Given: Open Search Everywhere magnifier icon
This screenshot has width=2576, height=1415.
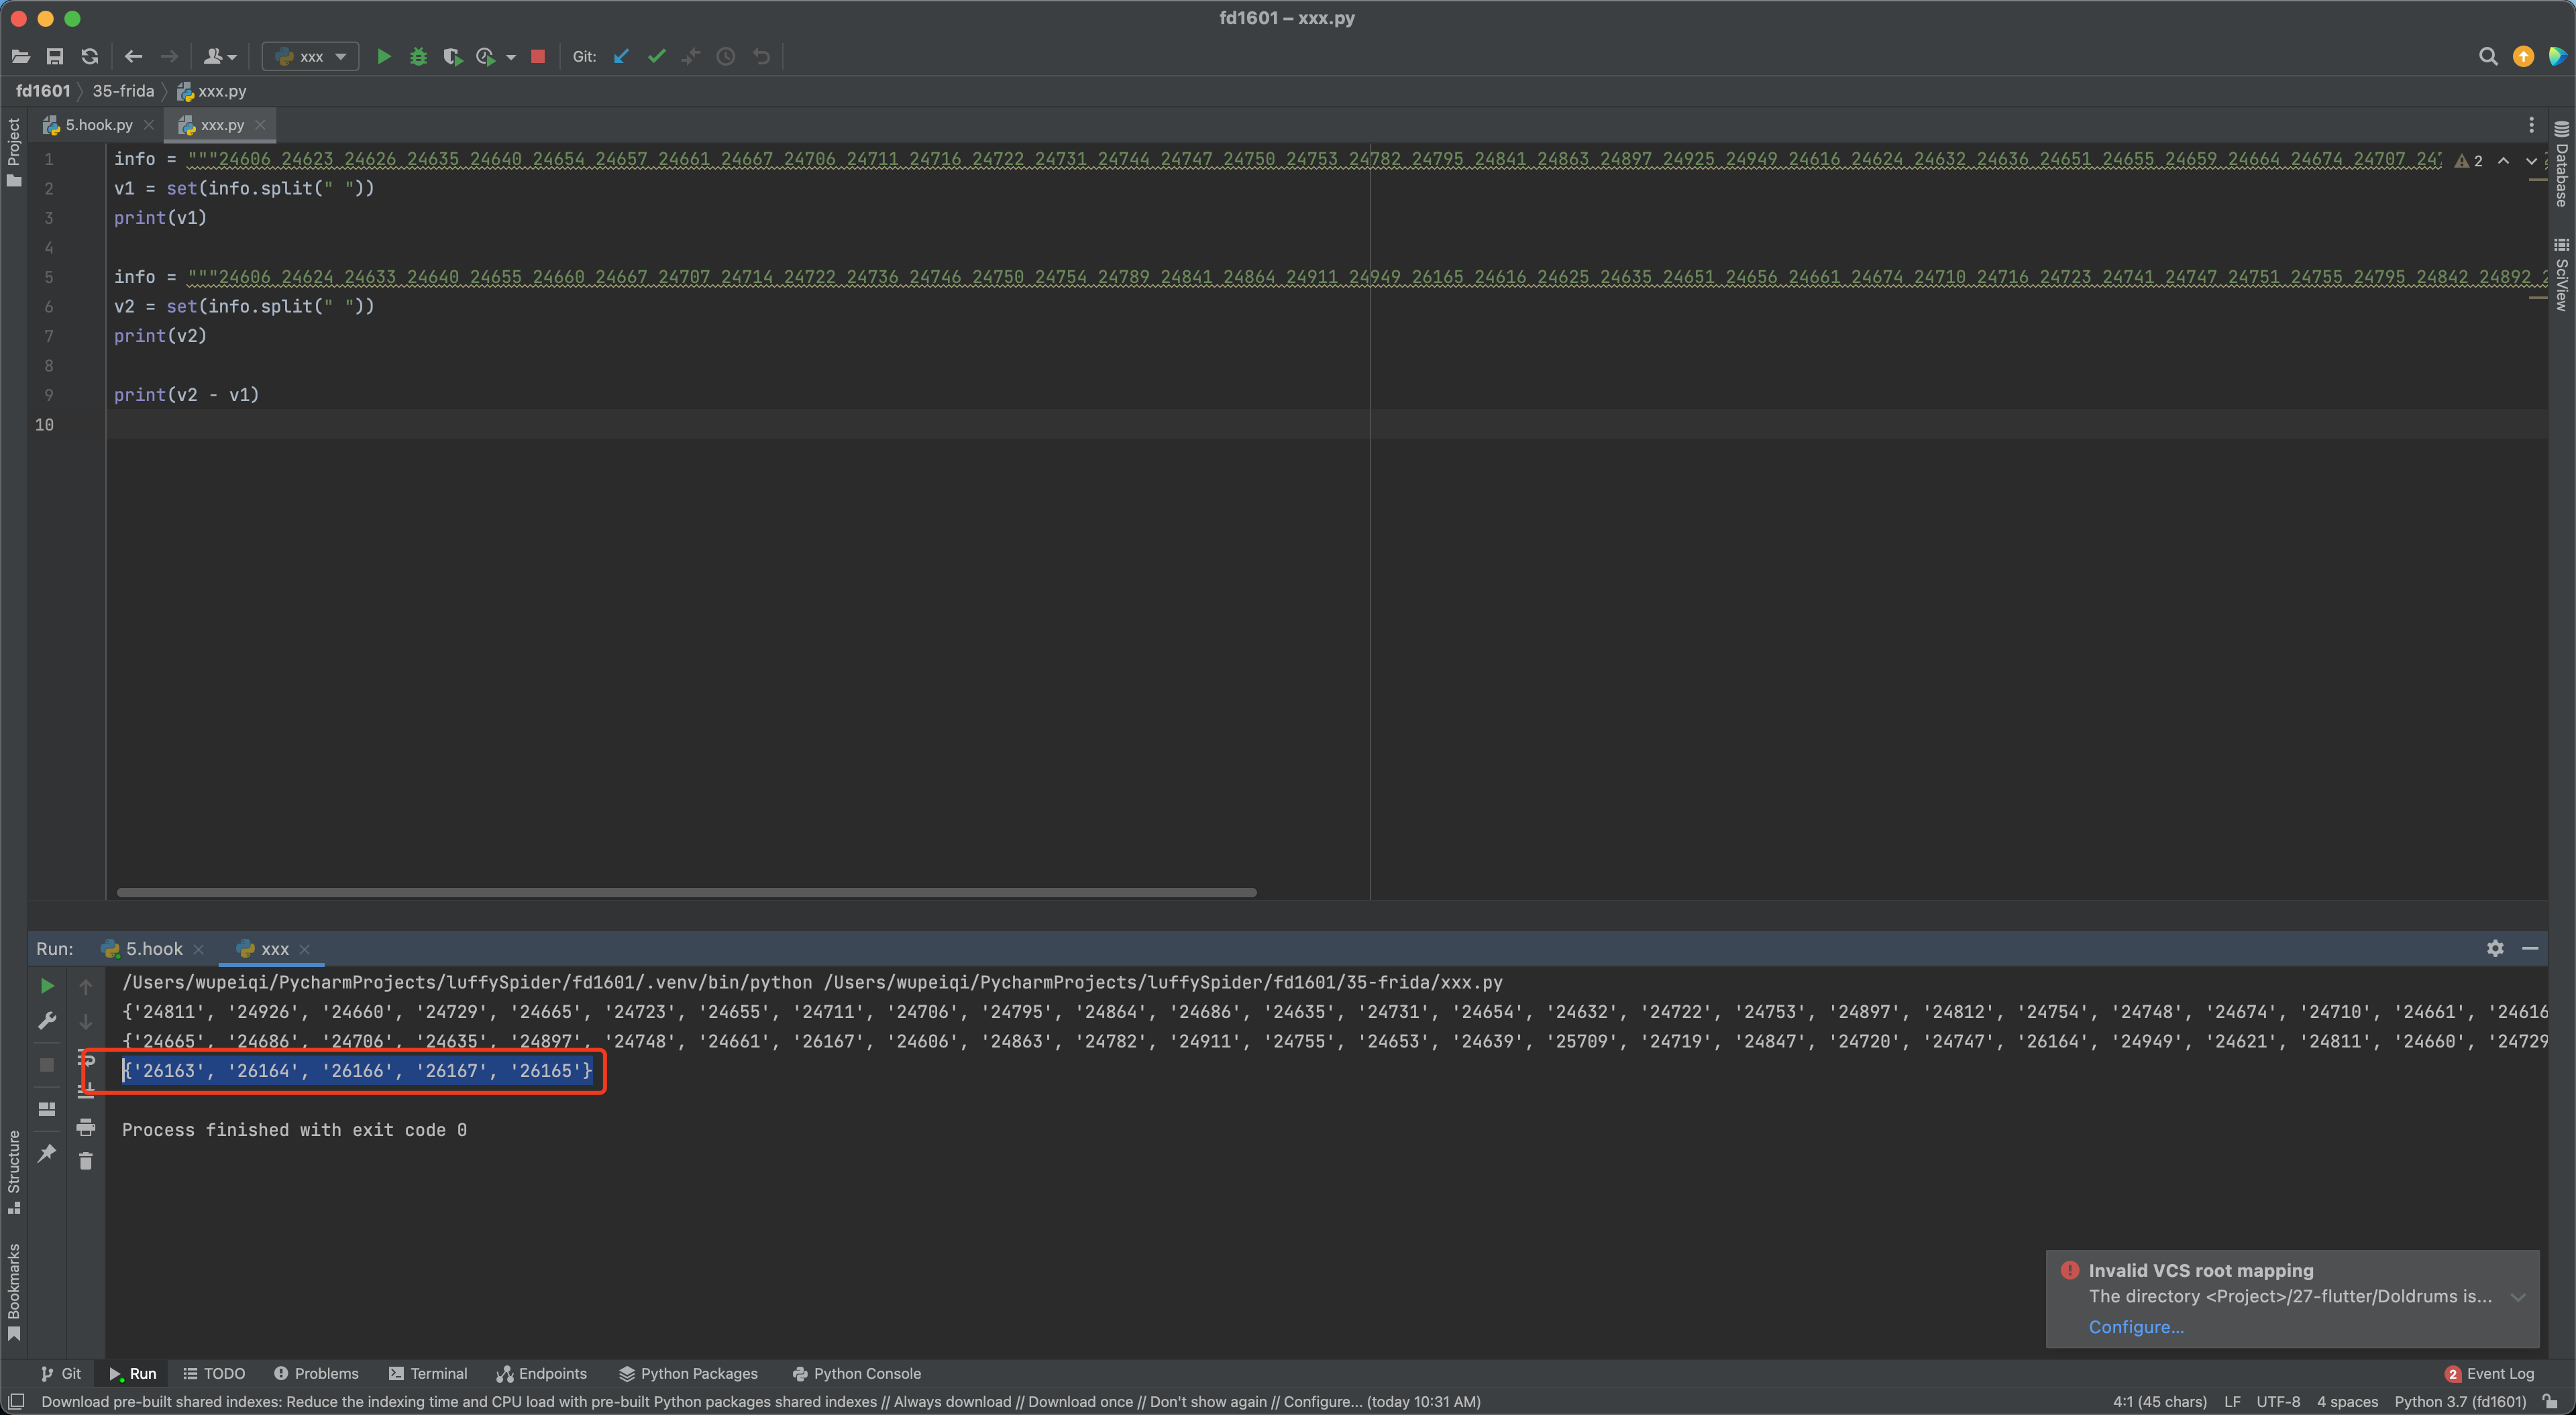Looking at the screenshot, I should (x=2488, y=57).
